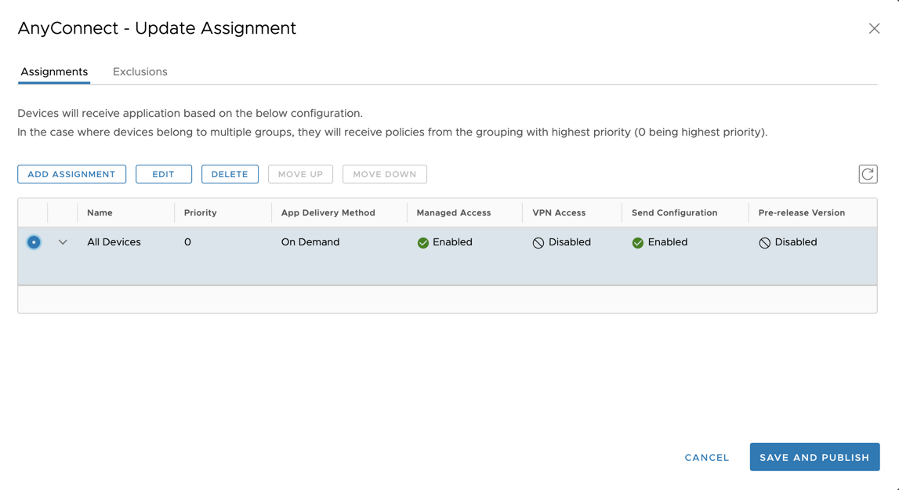Click the Name column header
The width and height of the screenshot is (899, 491).
(100, 212)
